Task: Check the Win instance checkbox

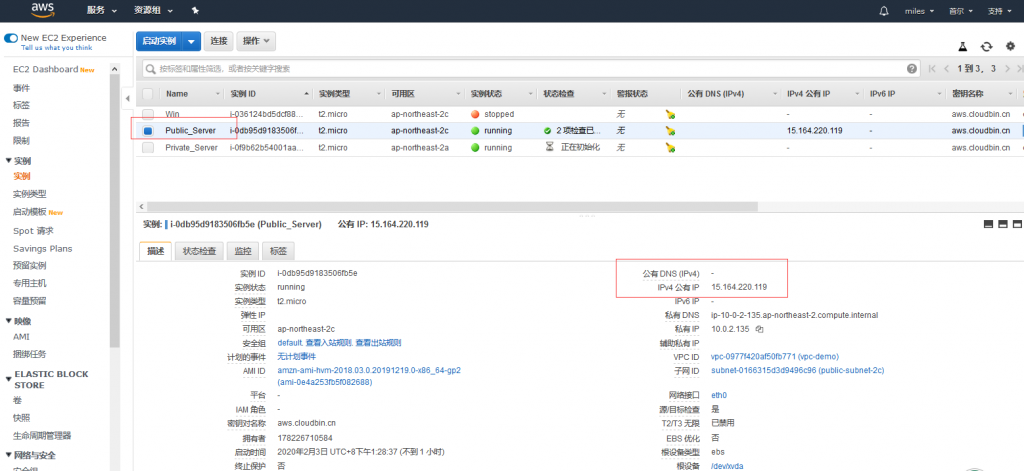Action: pos(148,114)
